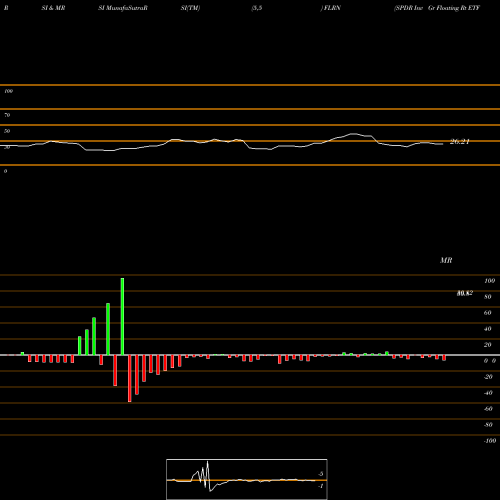Click the -1 label in mini chart
Viewport: 500px width, 500px height.
coord(321,486)
